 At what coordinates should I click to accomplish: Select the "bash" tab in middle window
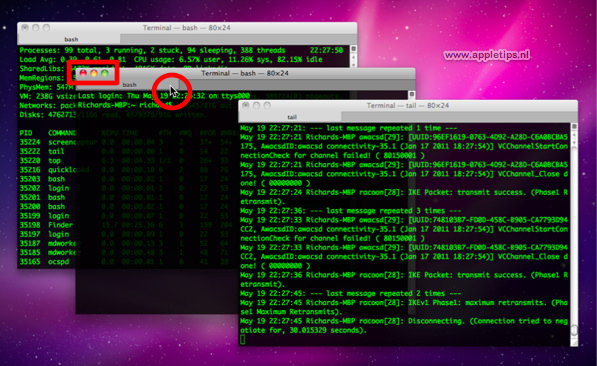coord(129,84)
